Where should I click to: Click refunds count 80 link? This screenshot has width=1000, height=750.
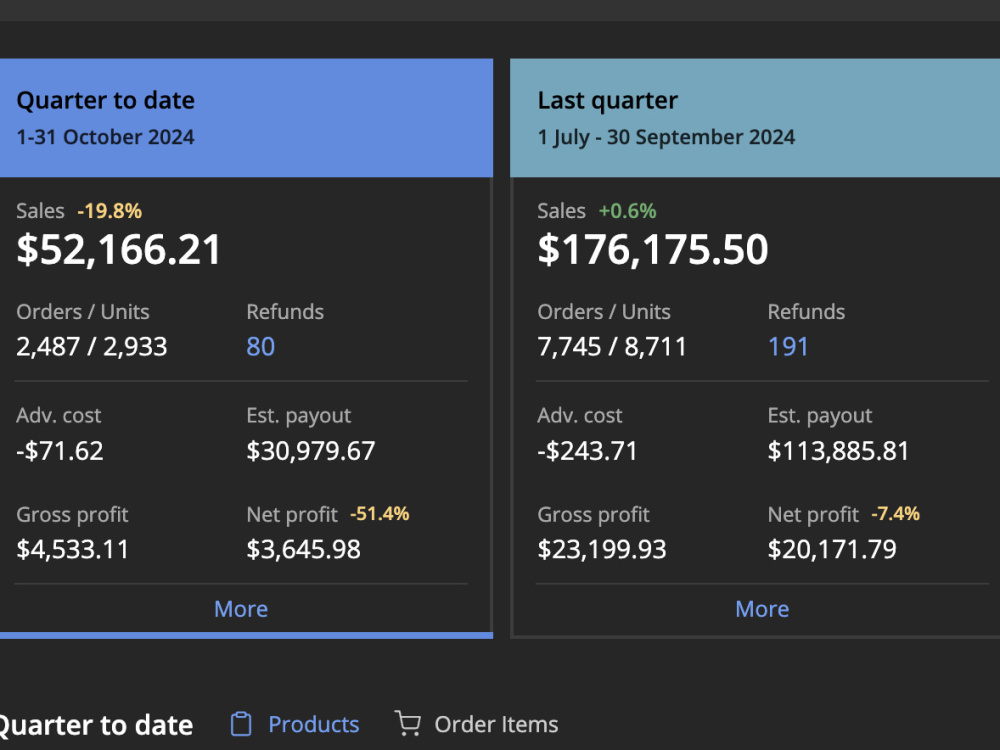260,346
